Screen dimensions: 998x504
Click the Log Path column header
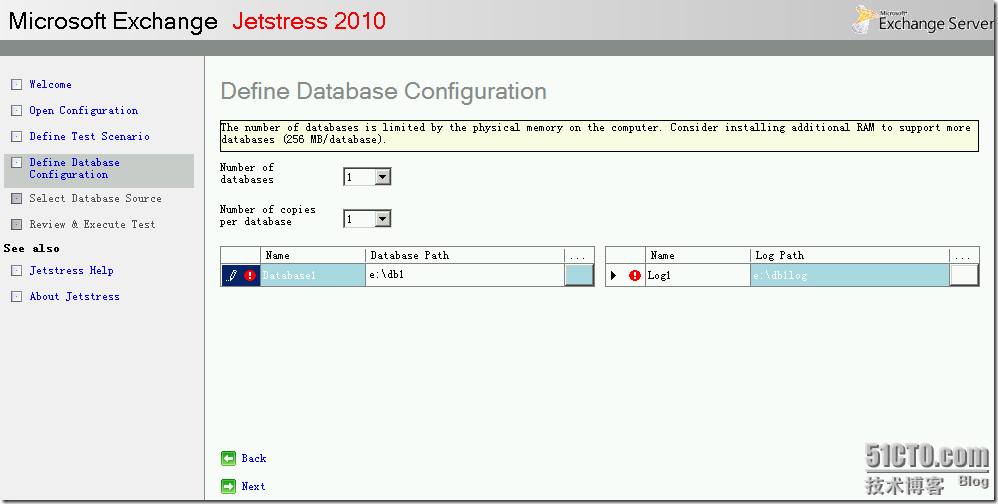click(x=850, y=255)
